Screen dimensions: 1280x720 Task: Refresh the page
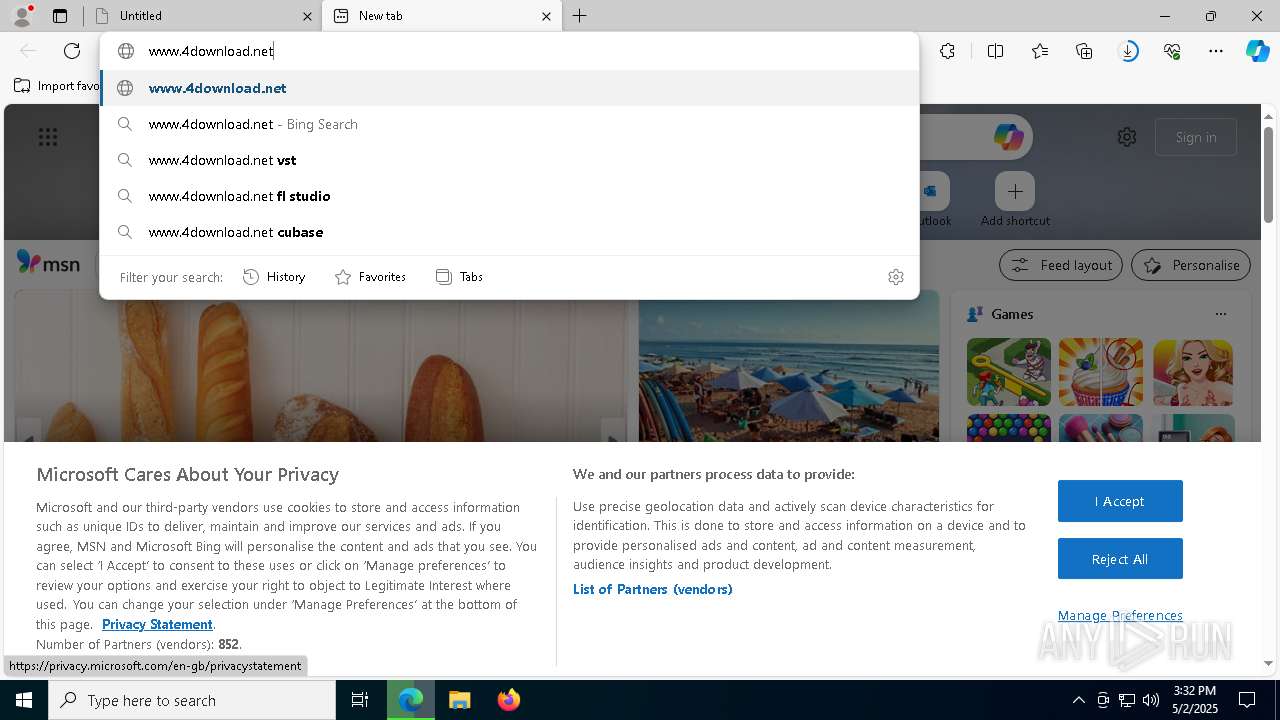[72, 51]
